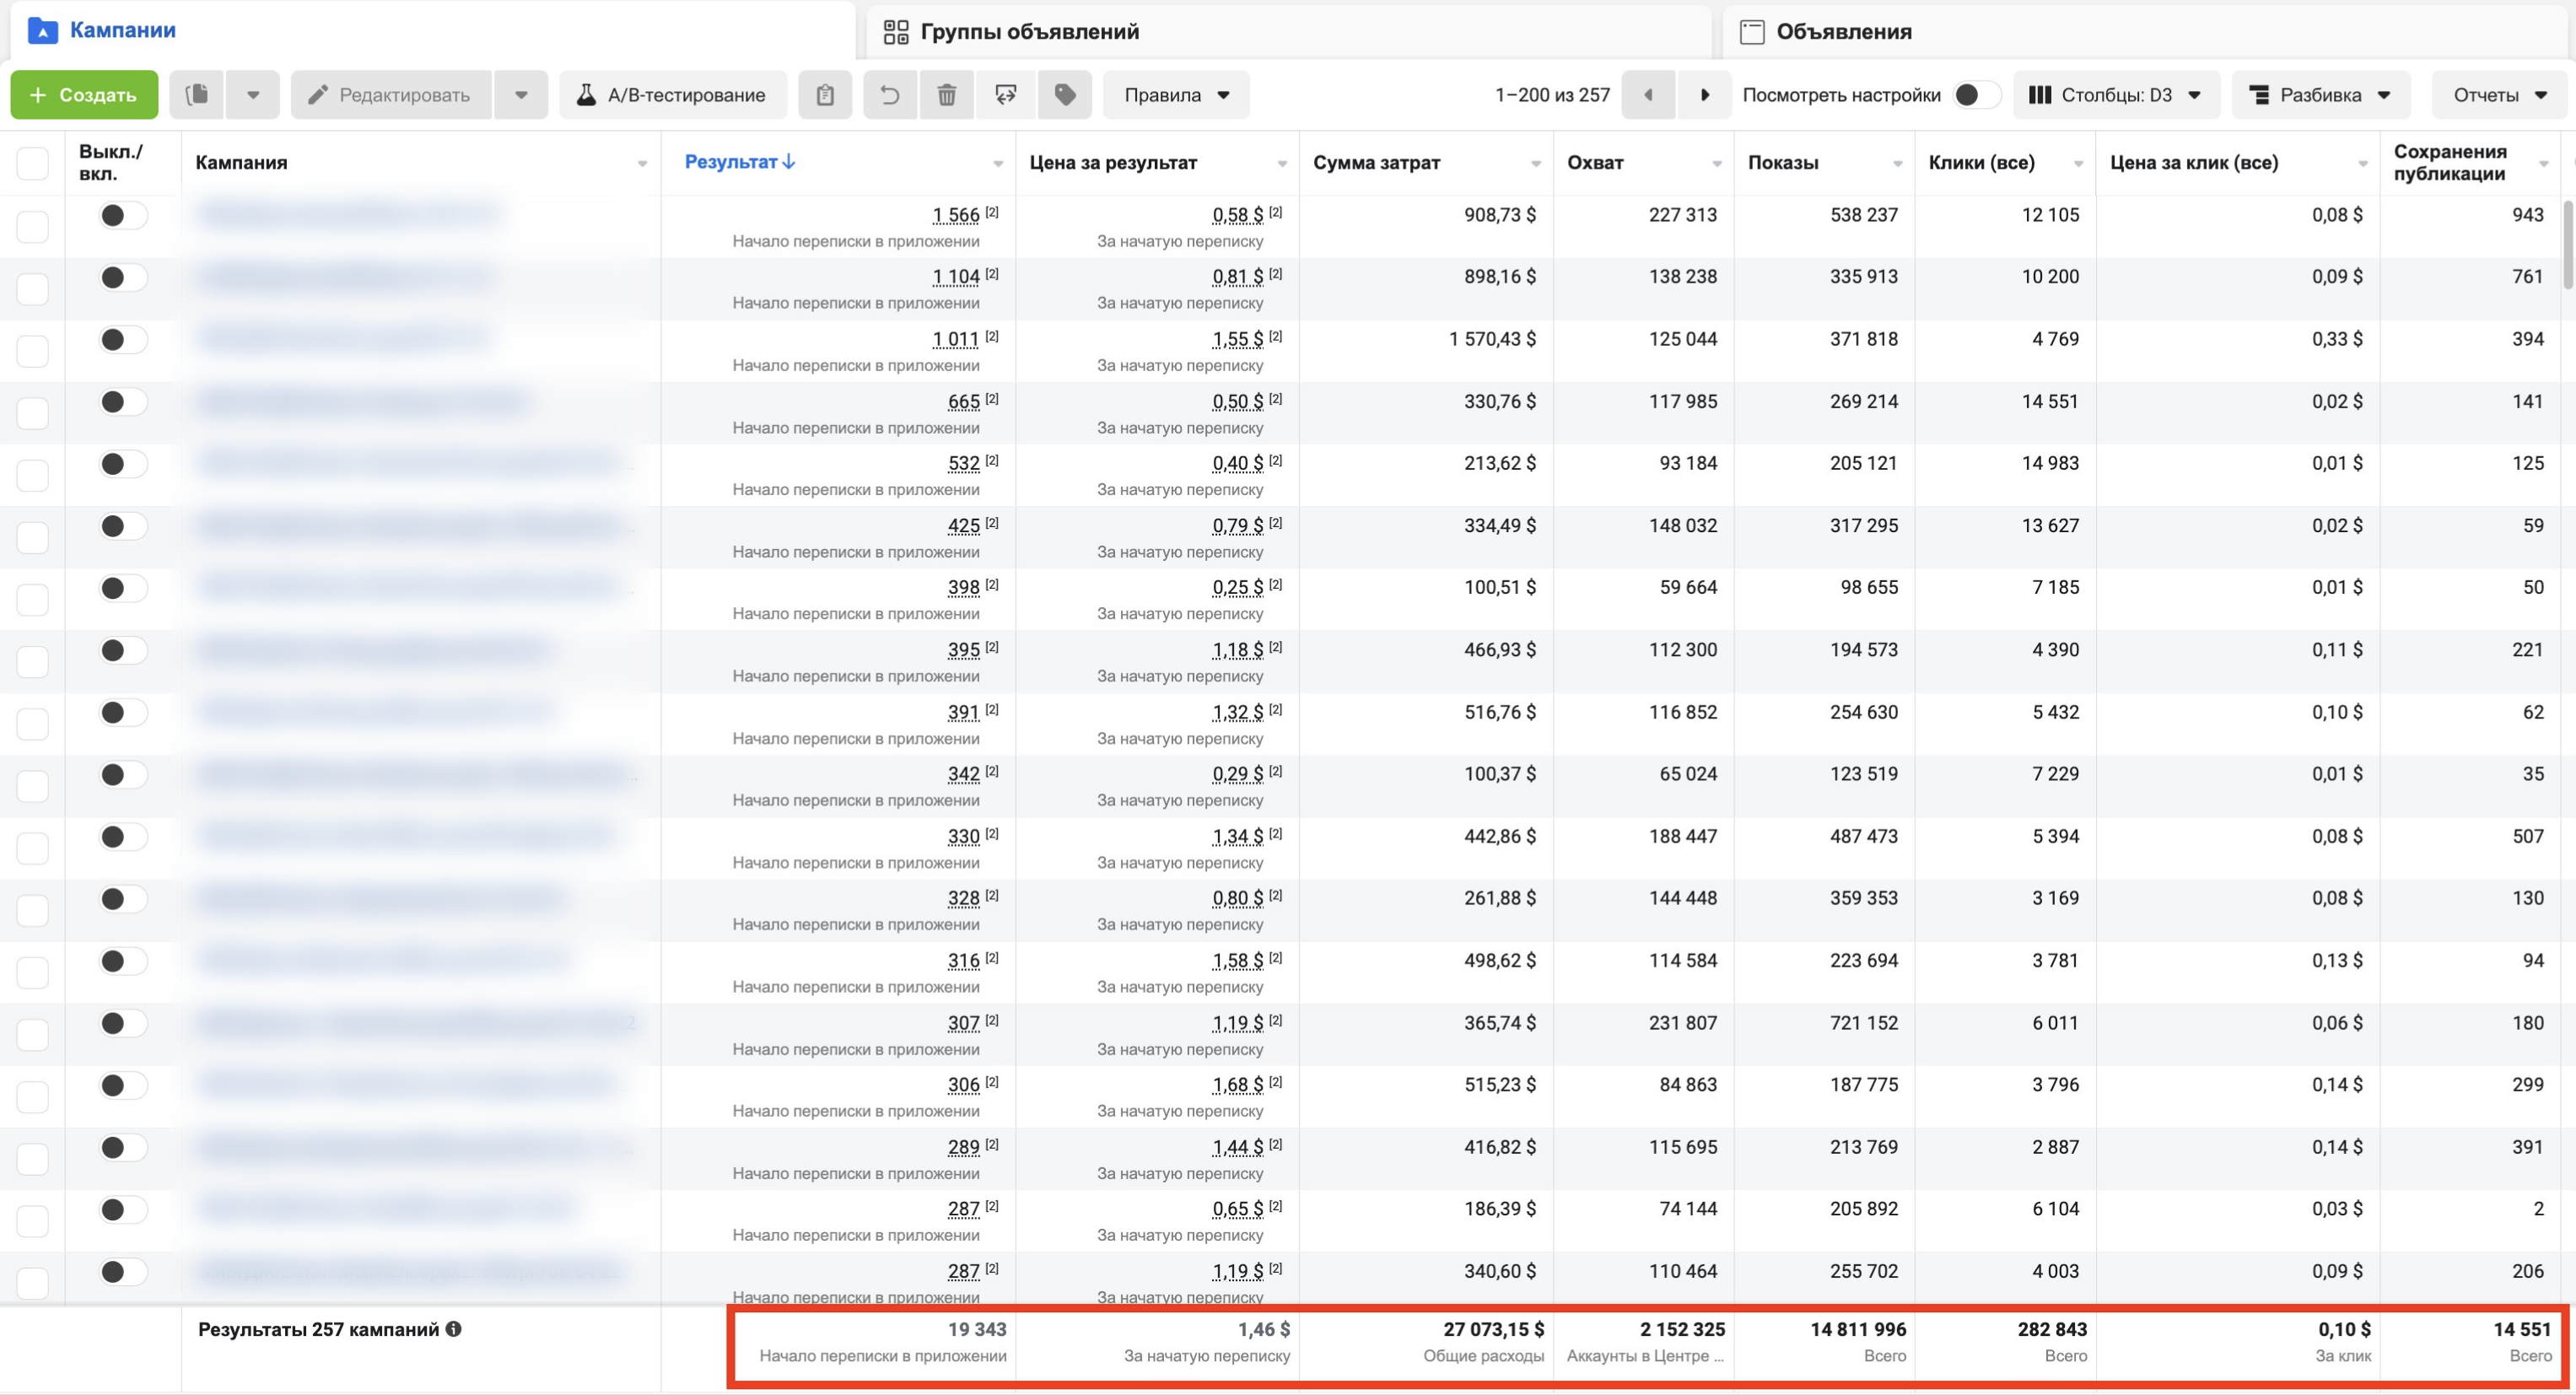Open Сумма затрат column header menu arrow
Viewport: 2576px width, 1395px height.
tap(1536, 164)
